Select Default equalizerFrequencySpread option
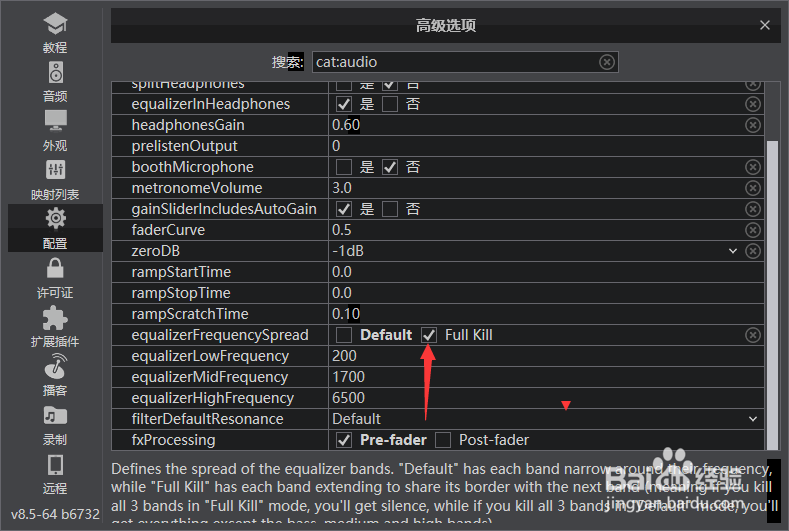This screenshot has height=531, width=789. (344, 335)
